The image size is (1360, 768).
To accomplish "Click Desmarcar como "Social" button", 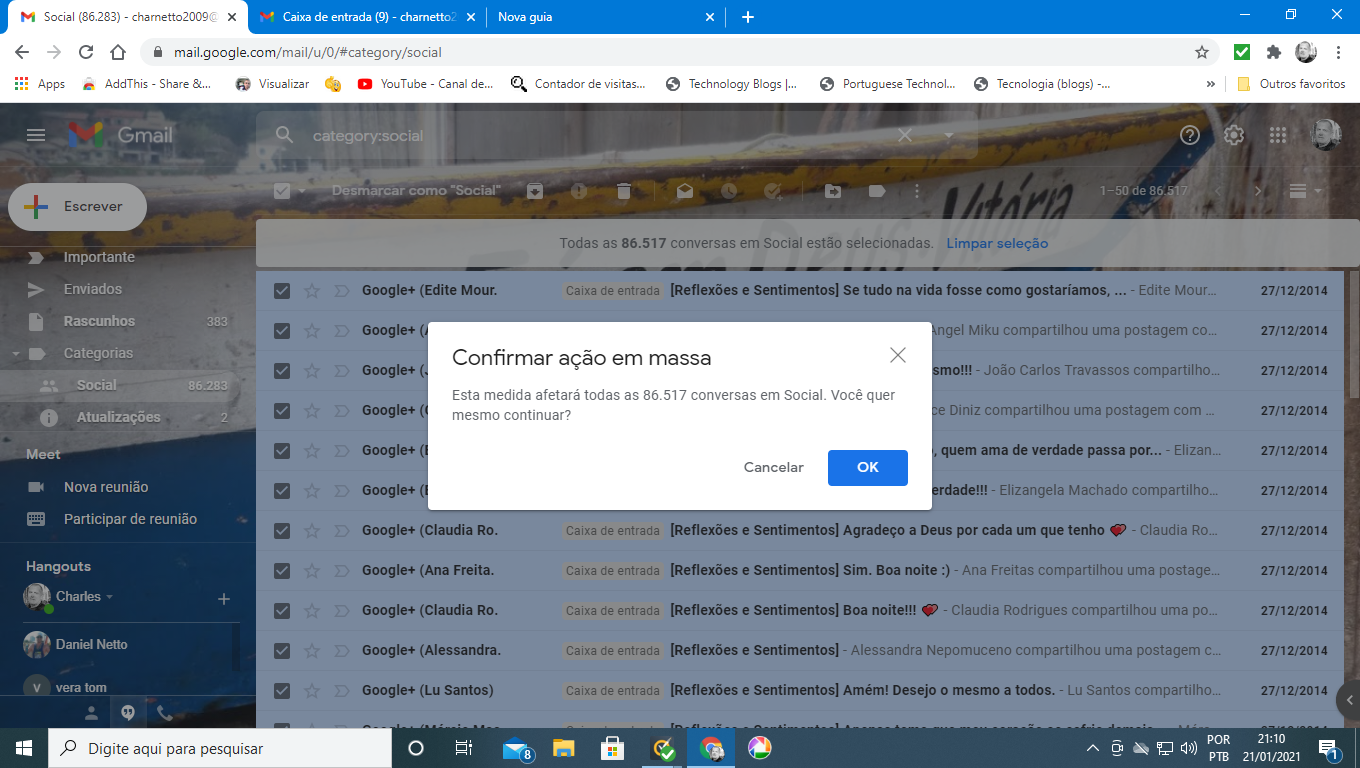I will point(416,191).
